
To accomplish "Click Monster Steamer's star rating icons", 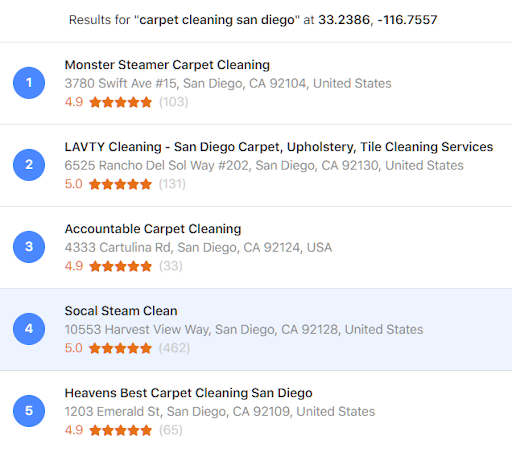I will click(121, 102).
